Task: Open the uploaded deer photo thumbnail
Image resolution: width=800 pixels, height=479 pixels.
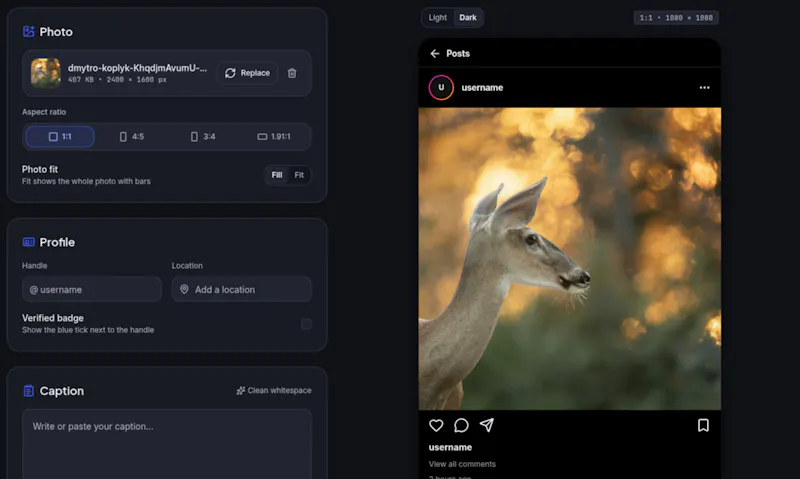Action: (45, 73)
